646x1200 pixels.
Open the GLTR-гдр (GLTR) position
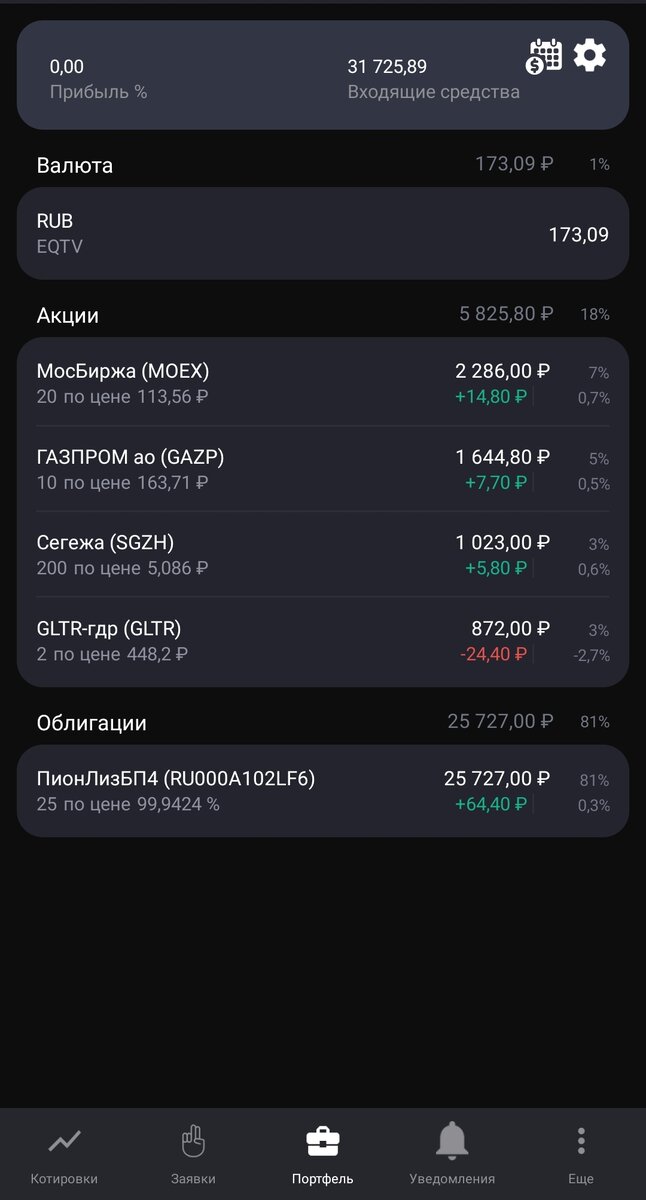click(323, 641)
